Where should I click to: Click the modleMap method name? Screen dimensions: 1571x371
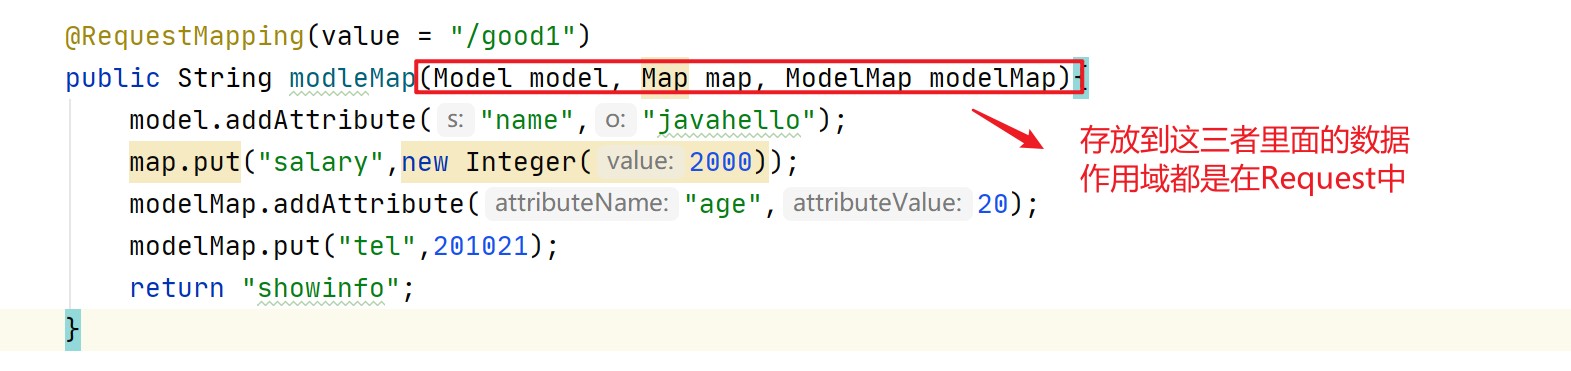point(352,78)
